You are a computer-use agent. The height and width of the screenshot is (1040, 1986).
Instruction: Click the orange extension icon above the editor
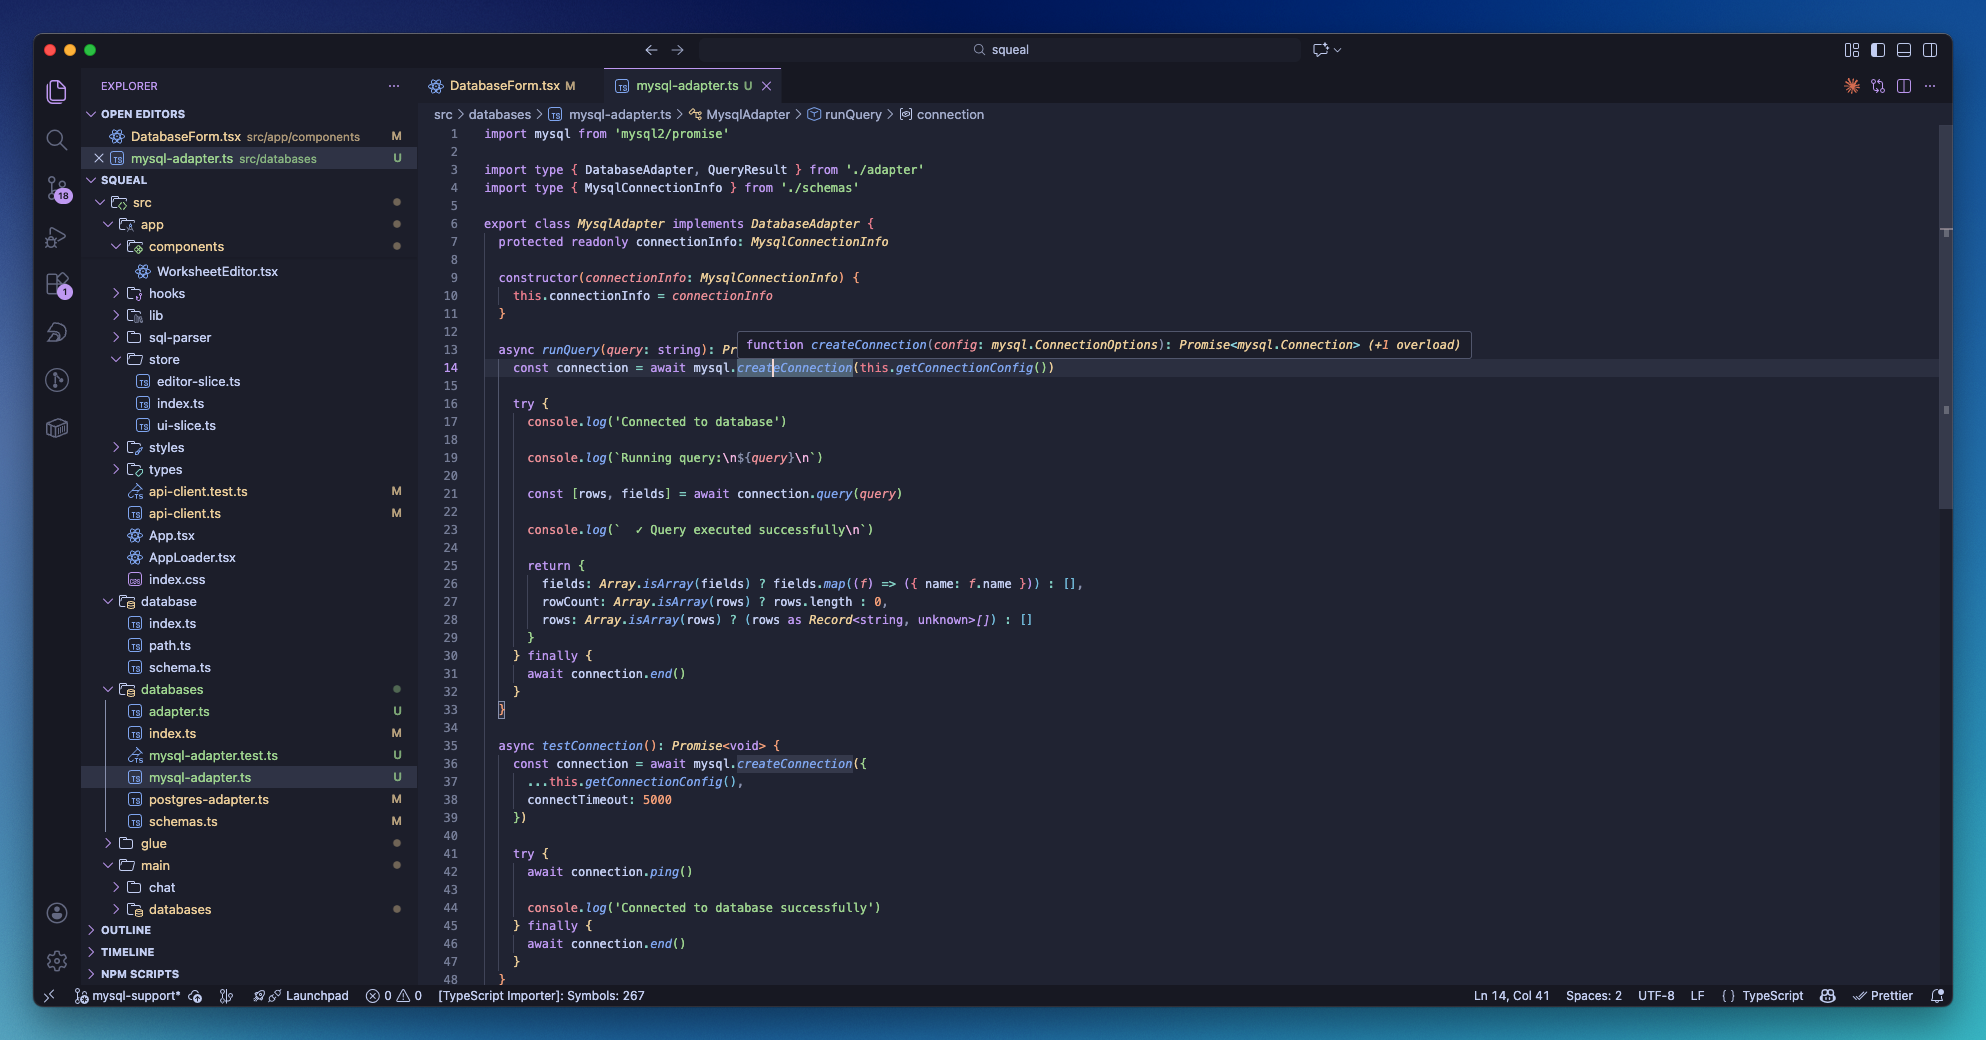tap(1850, 86)
